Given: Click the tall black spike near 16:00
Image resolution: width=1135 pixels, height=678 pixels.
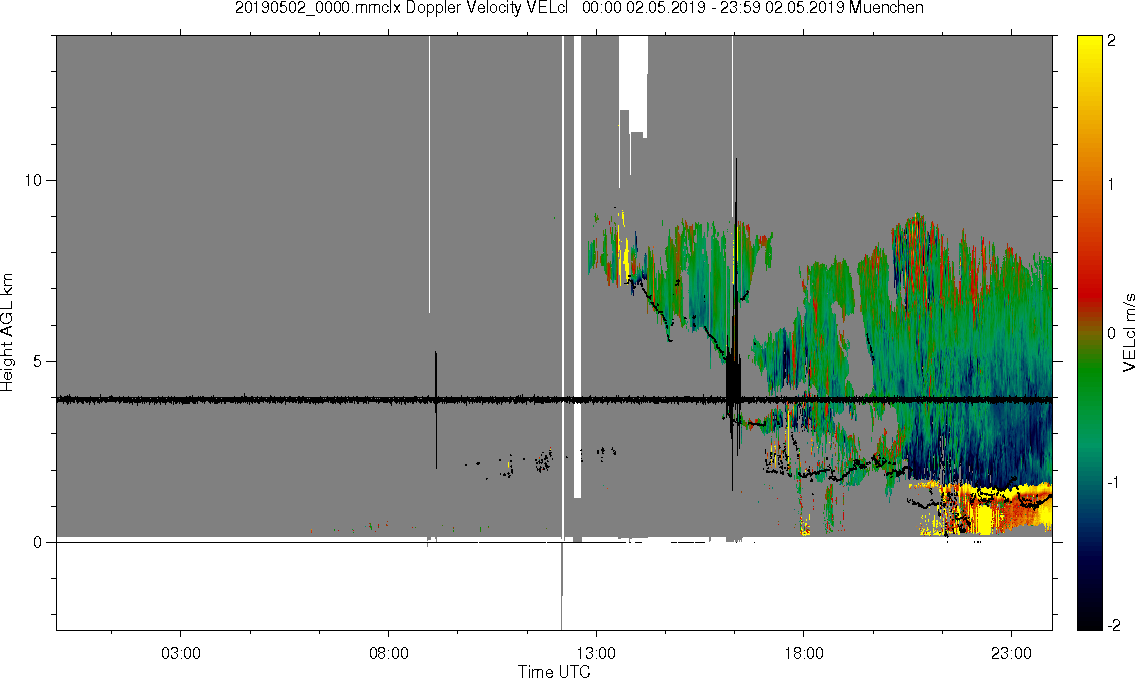Looking at the screenshot, I should 734,326.
